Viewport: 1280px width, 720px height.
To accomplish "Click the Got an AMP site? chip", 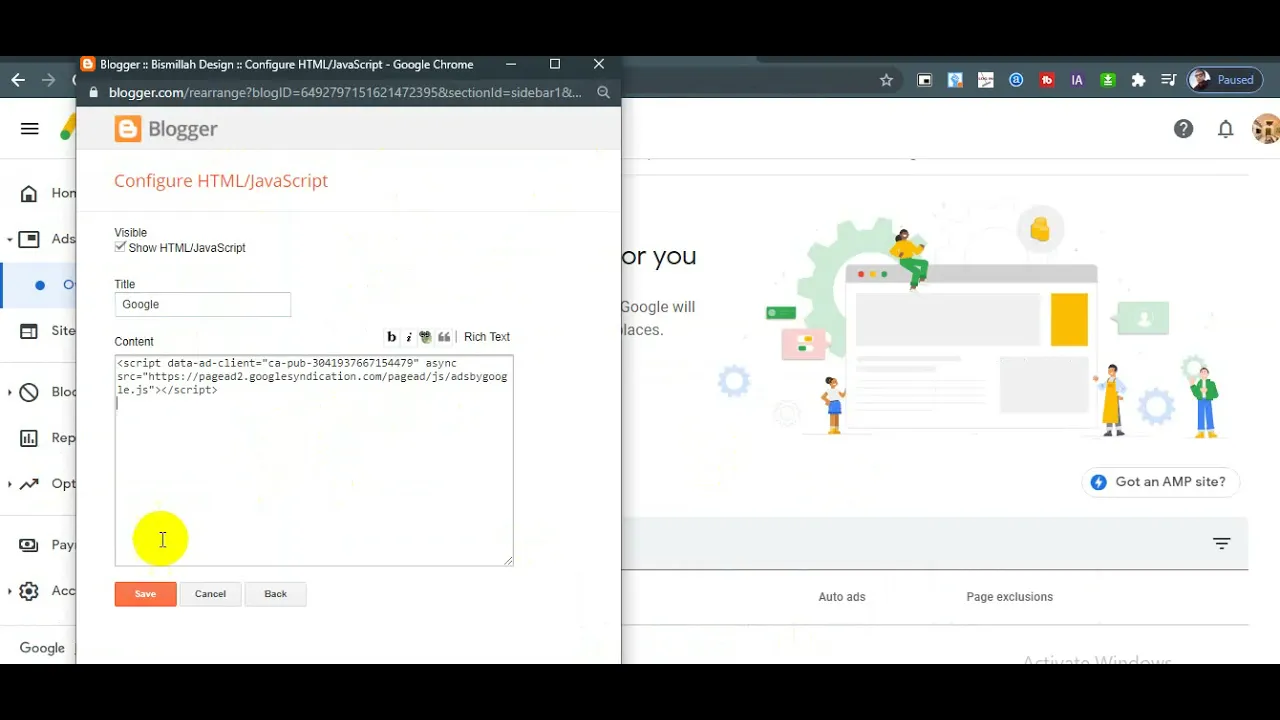I will (1160, 482).
